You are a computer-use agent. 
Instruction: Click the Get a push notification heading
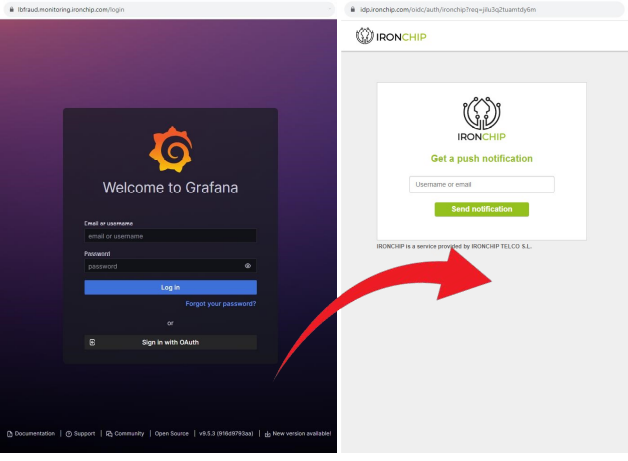pyautogui.click(x=482, y=159)
